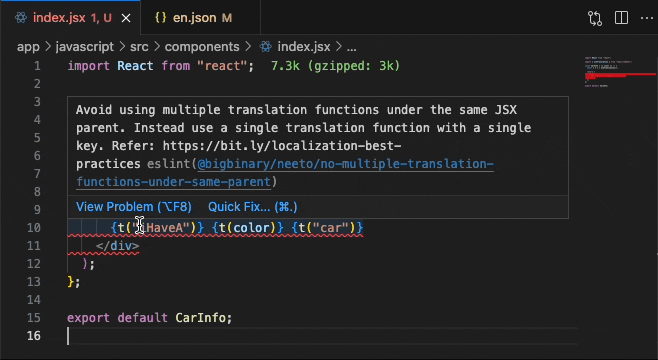658x360 pixels.
Task: Click the minimap code overview
Action: click(x=620, y=72)
